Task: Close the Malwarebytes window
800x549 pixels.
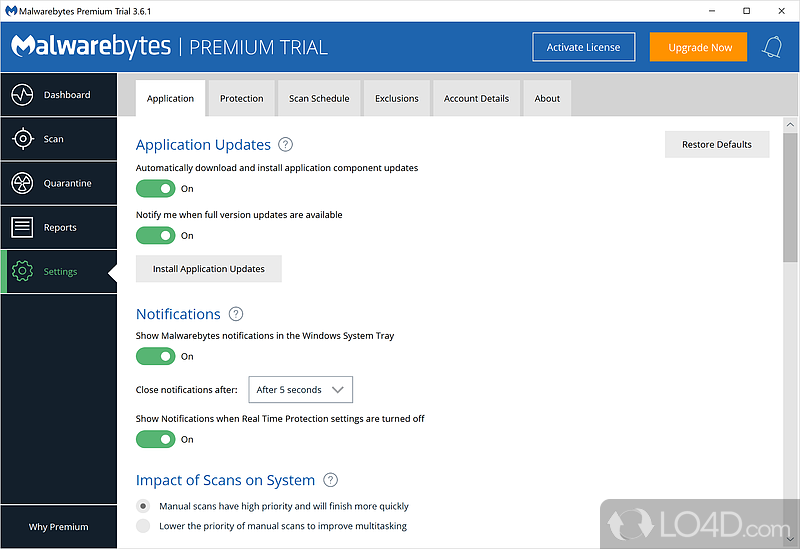Action: tap(781, 11)
